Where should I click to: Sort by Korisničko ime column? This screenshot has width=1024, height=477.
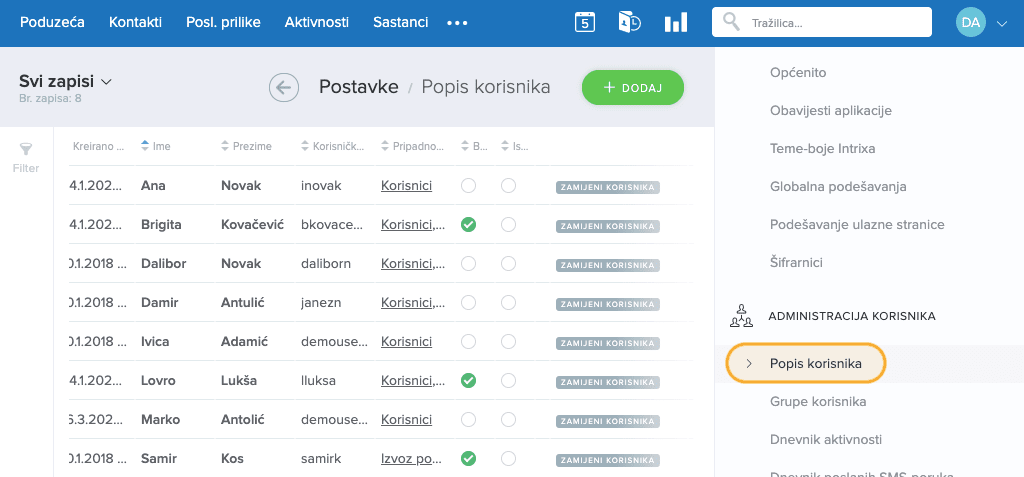click(332, 146)
